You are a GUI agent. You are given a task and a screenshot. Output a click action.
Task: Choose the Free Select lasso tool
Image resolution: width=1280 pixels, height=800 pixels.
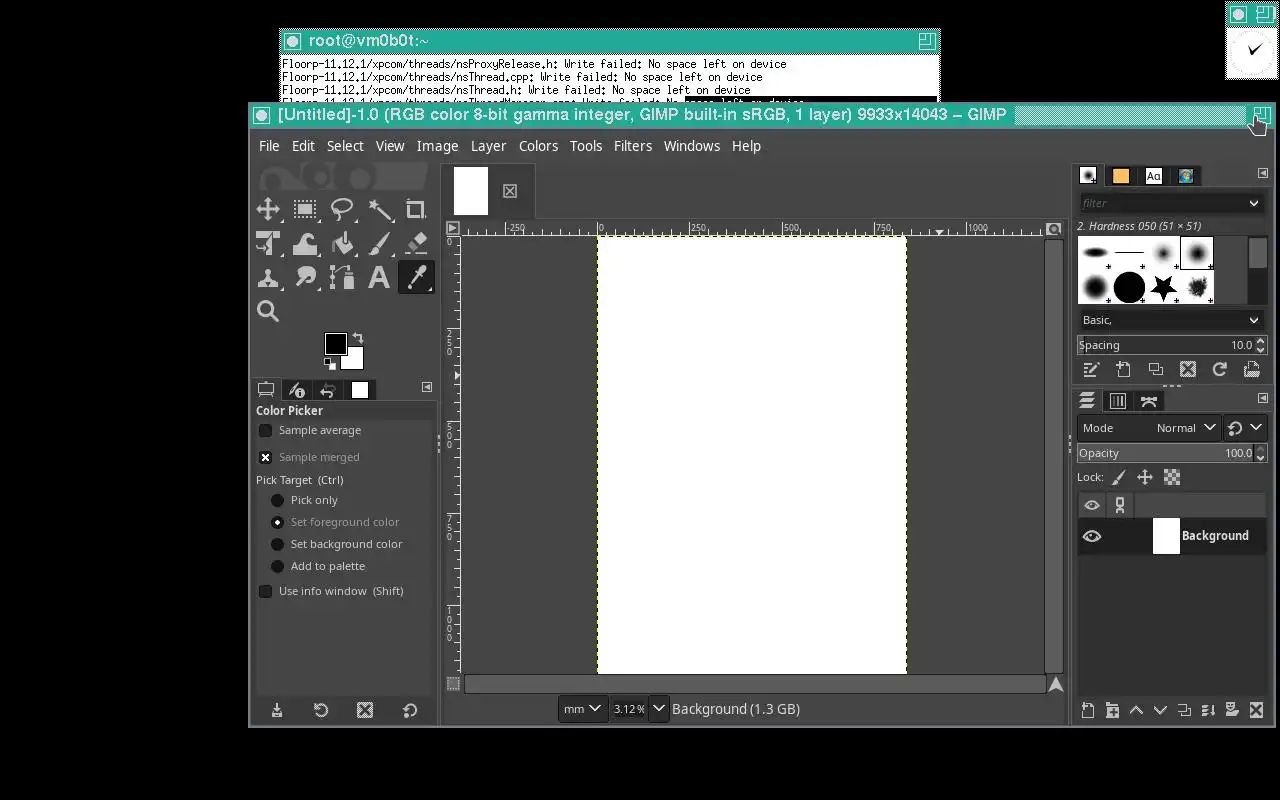[342, 209]
